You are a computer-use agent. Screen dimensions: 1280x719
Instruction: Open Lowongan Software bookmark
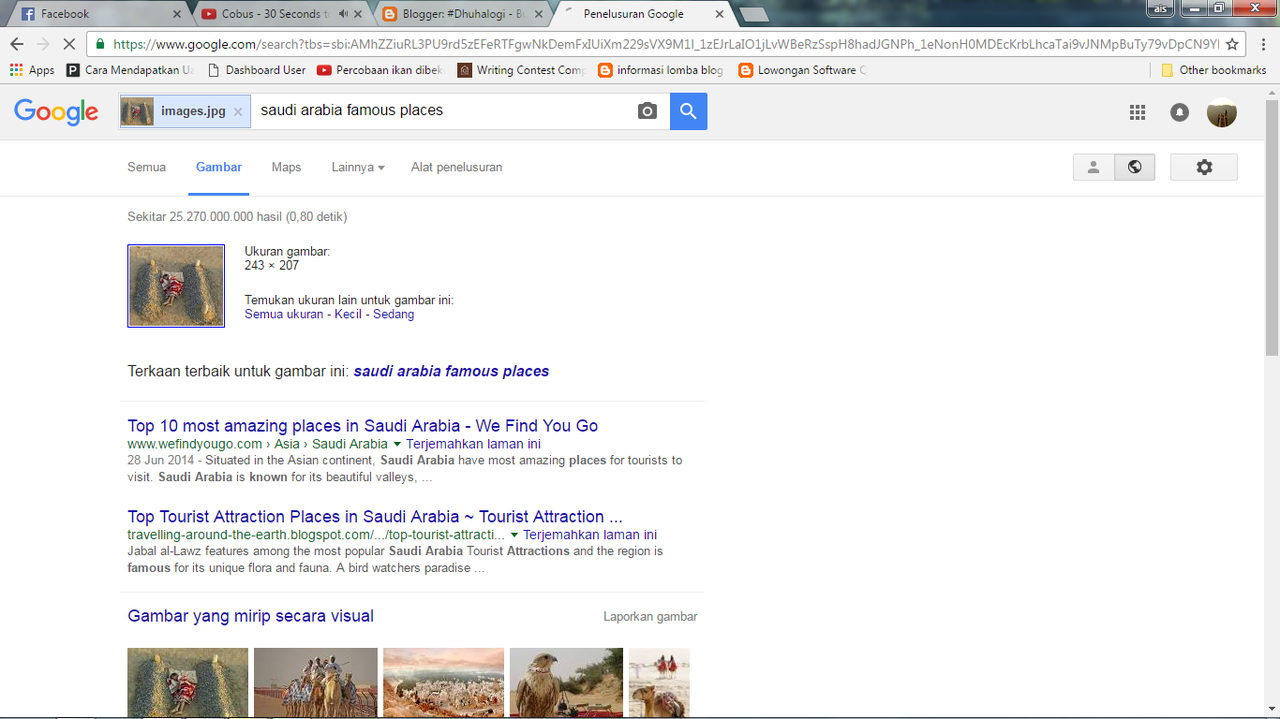coord(802,70)
